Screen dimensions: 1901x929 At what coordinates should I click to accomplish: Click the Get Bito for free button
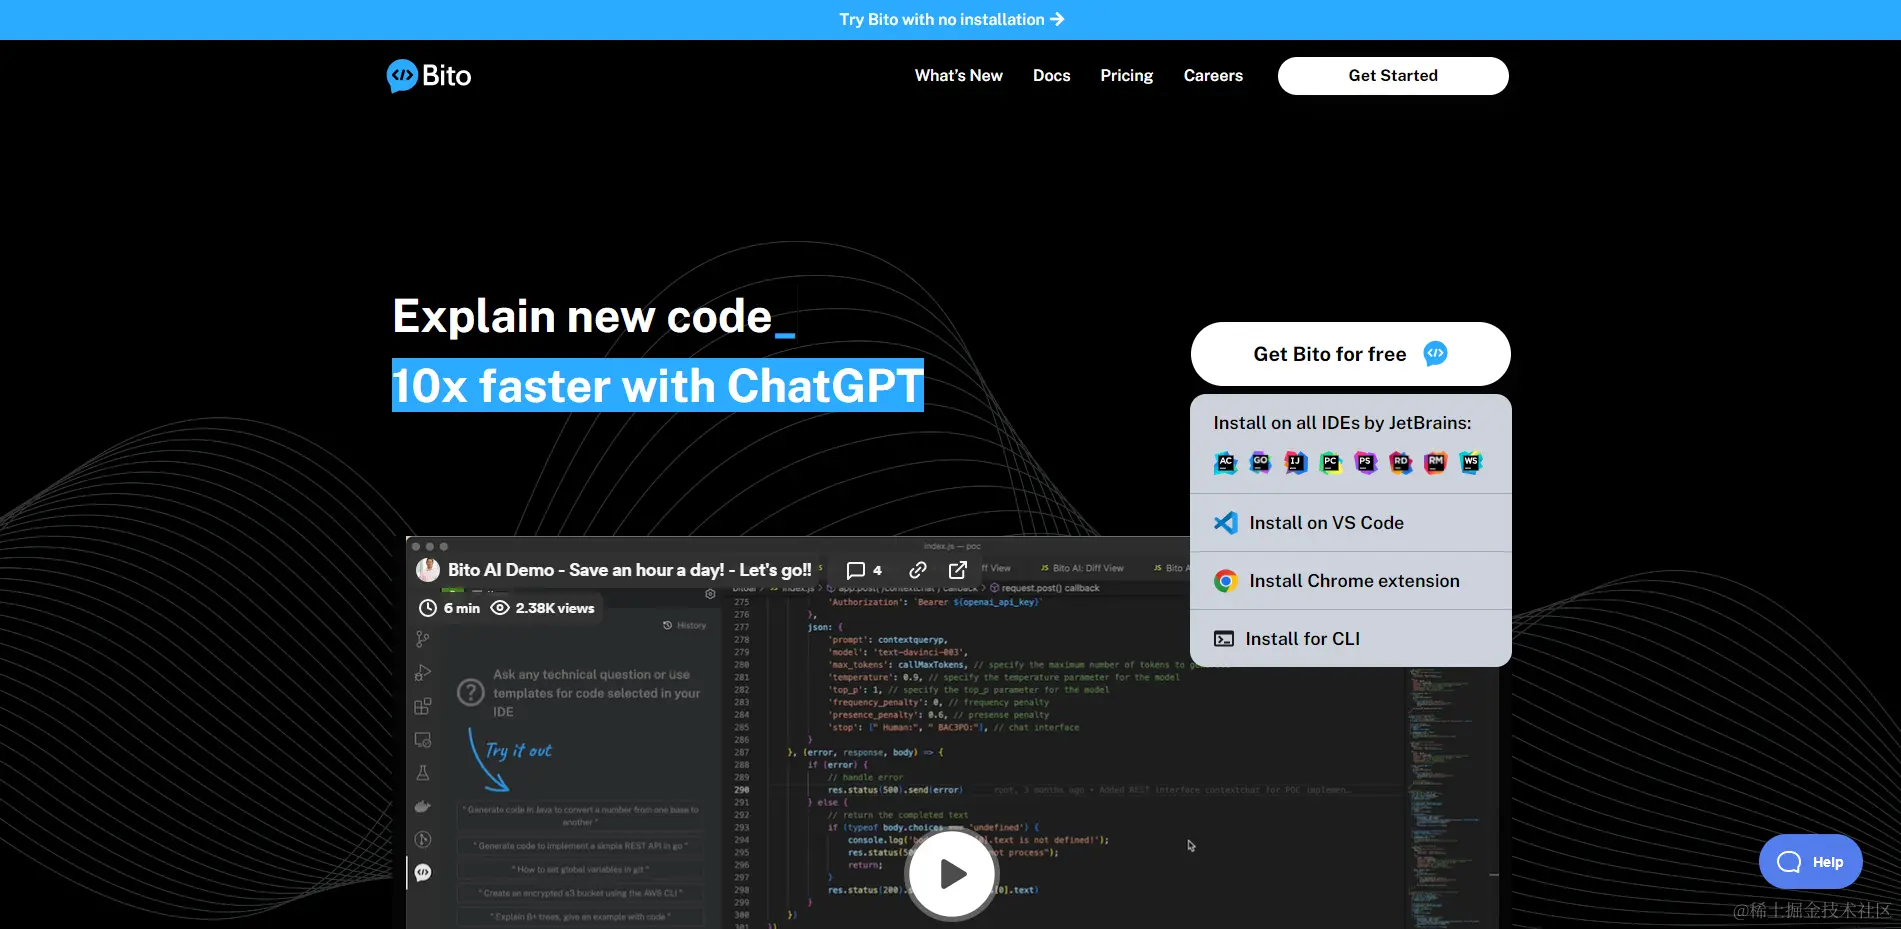pyautogui.click(x=1350, y=354)
